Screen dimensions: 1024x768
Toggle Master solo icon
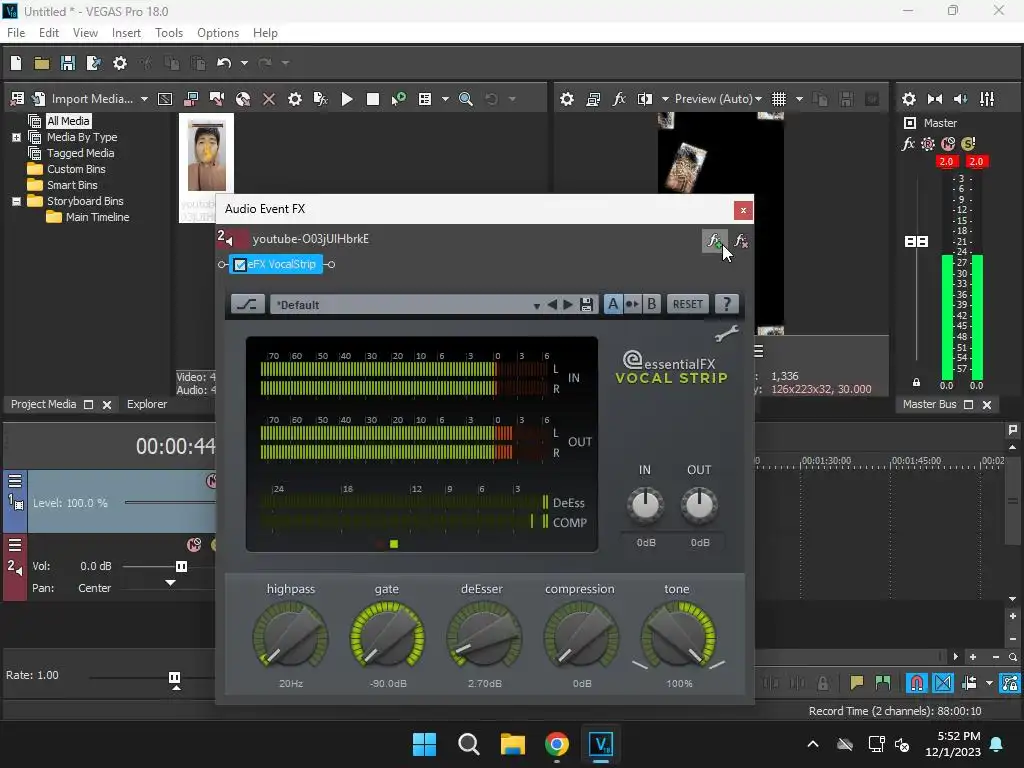(x=968, y=144)
